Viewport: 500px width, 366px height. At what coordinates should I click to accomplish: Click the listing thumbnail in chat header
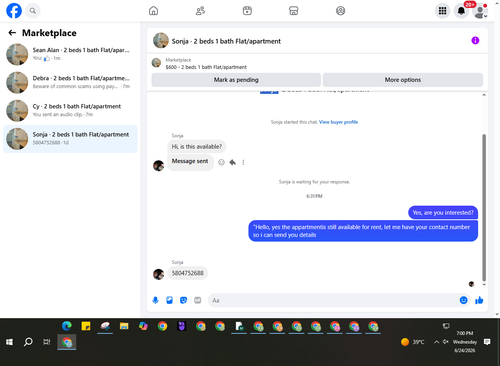pos(161,41)
